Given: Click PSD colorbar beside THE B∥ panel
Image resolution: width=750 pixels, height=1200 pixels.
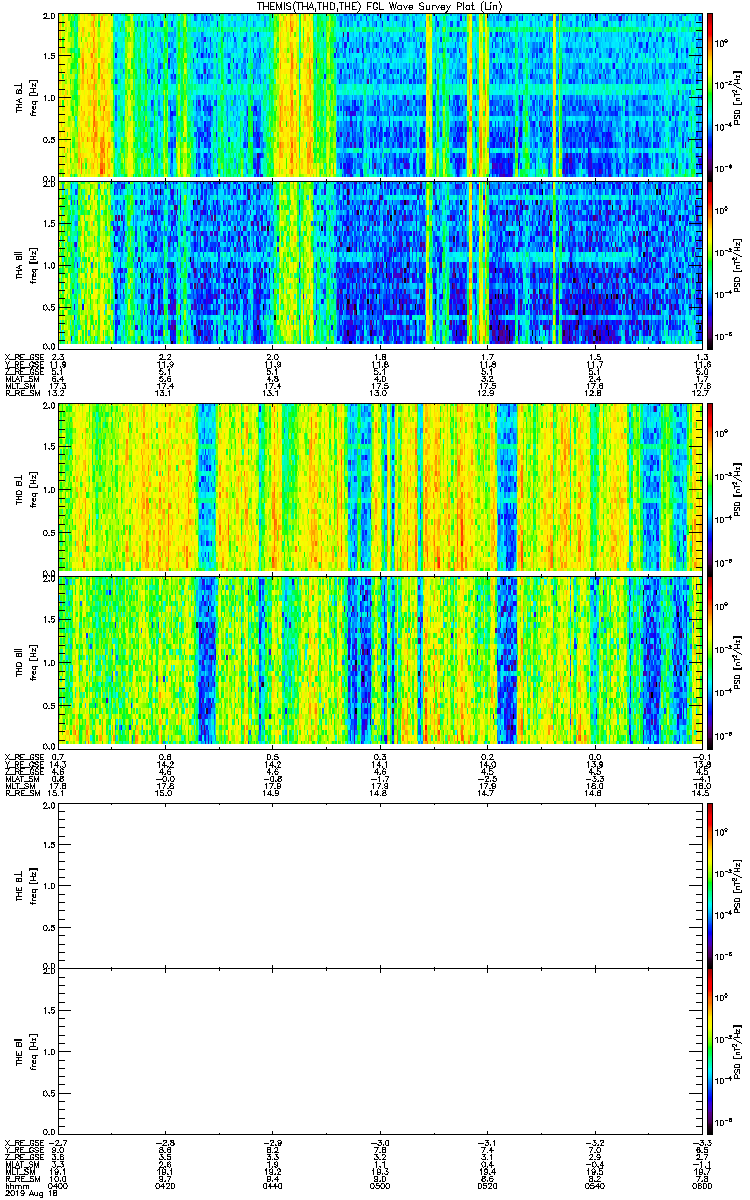Looking at the screenshot, I should tap(711, 1050).
